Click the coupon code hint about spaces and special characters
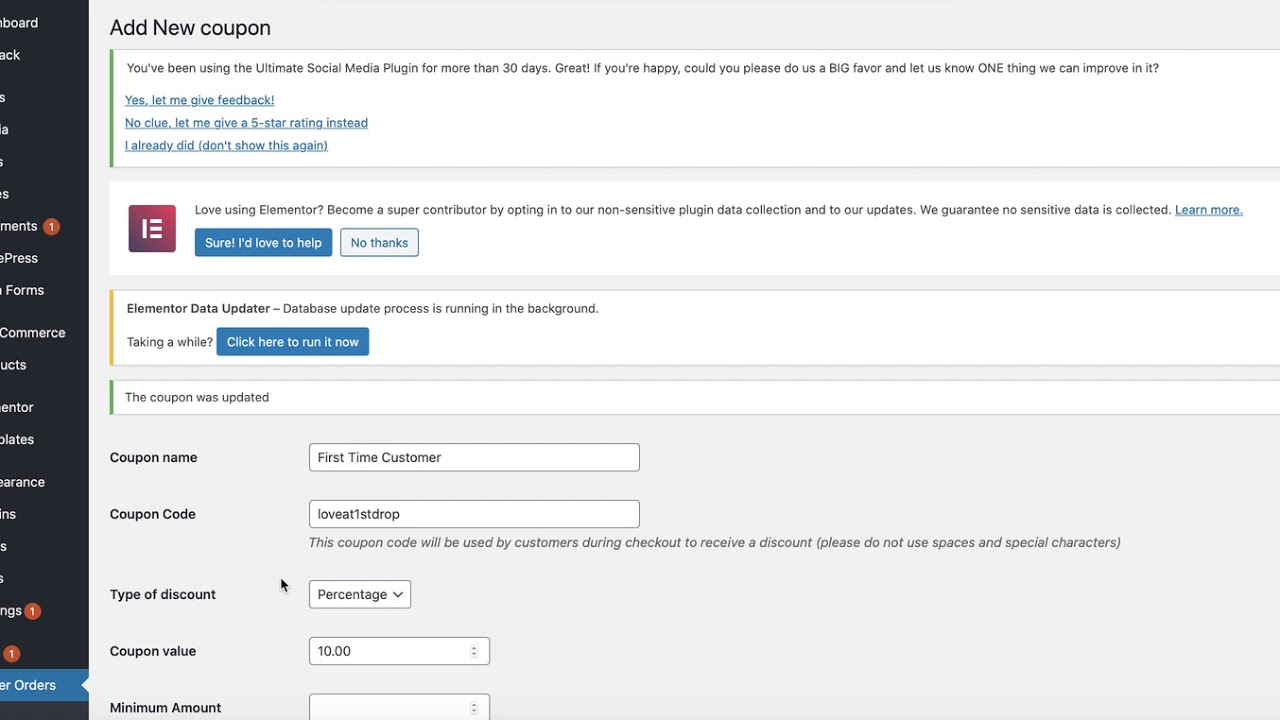Image resolution: width=1280 pixels, height=720 pixels. point(714,542)
